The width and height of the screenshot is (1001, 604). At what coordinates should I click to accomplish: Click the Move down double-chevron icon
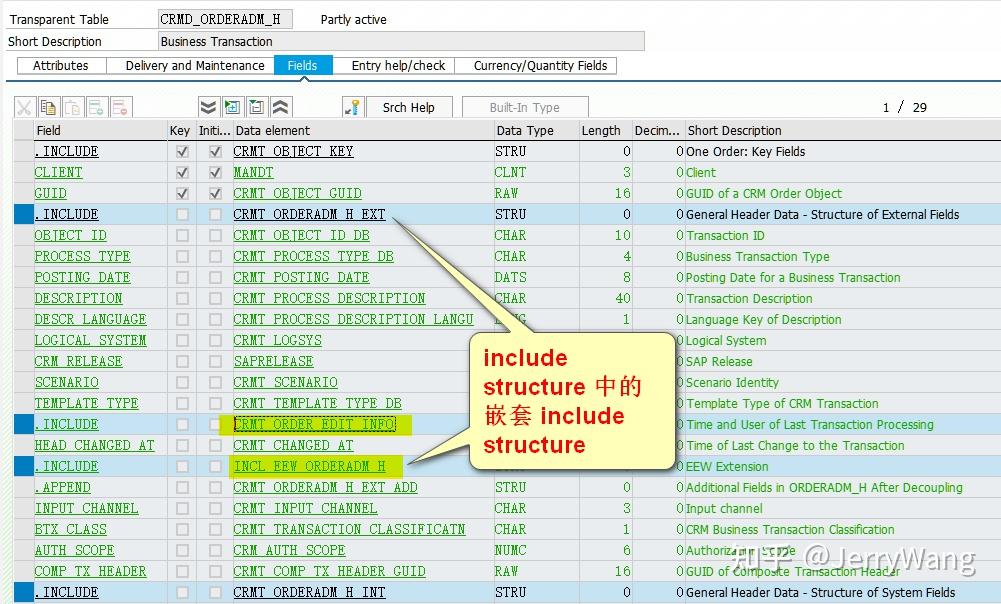[208, 106]
